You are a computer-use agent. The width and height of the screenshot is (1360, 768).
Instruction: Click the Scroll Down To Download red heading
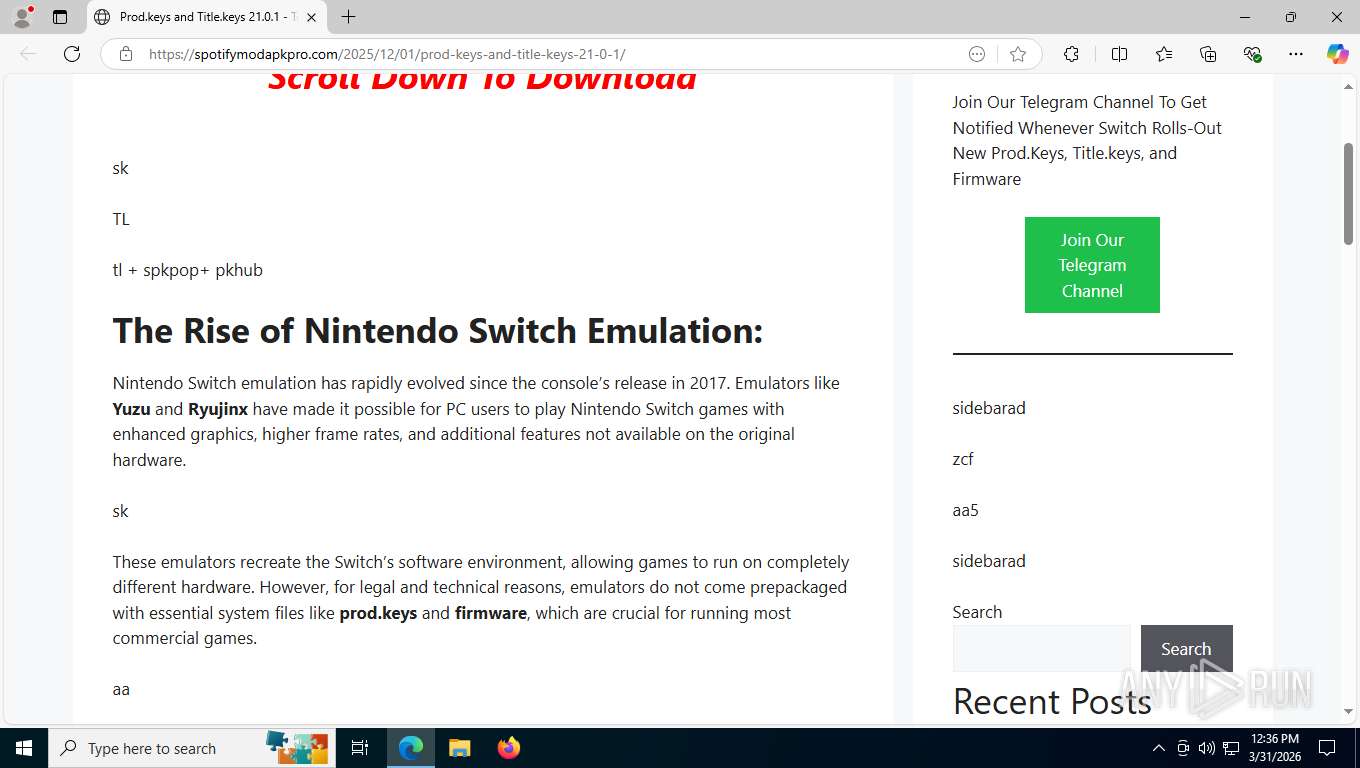[482, 82]
